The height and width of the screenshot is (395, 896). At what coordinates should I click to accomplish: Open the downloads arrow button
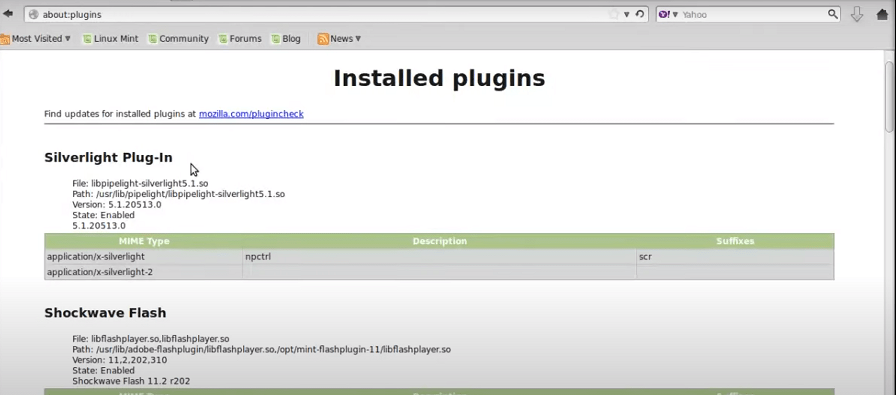[857, 14]
